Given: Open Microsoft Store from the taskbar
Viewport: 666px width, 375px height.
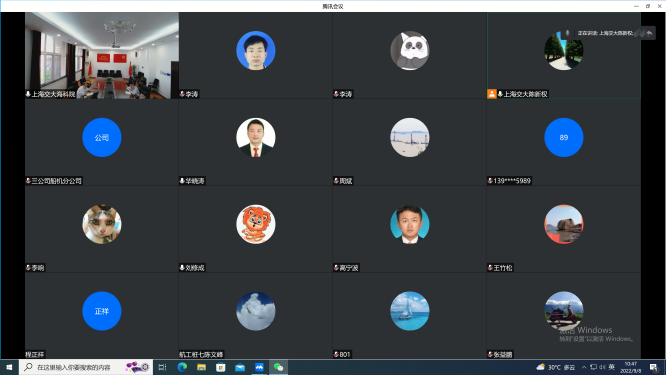Looking at the screenshot, I should [x=220, y=367].
